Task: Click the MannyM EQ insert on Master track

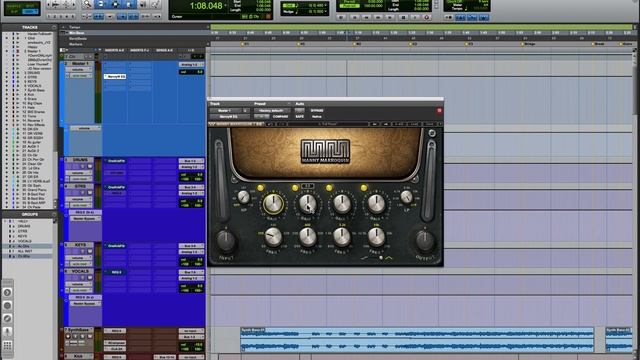Action: tap(115, 76)
